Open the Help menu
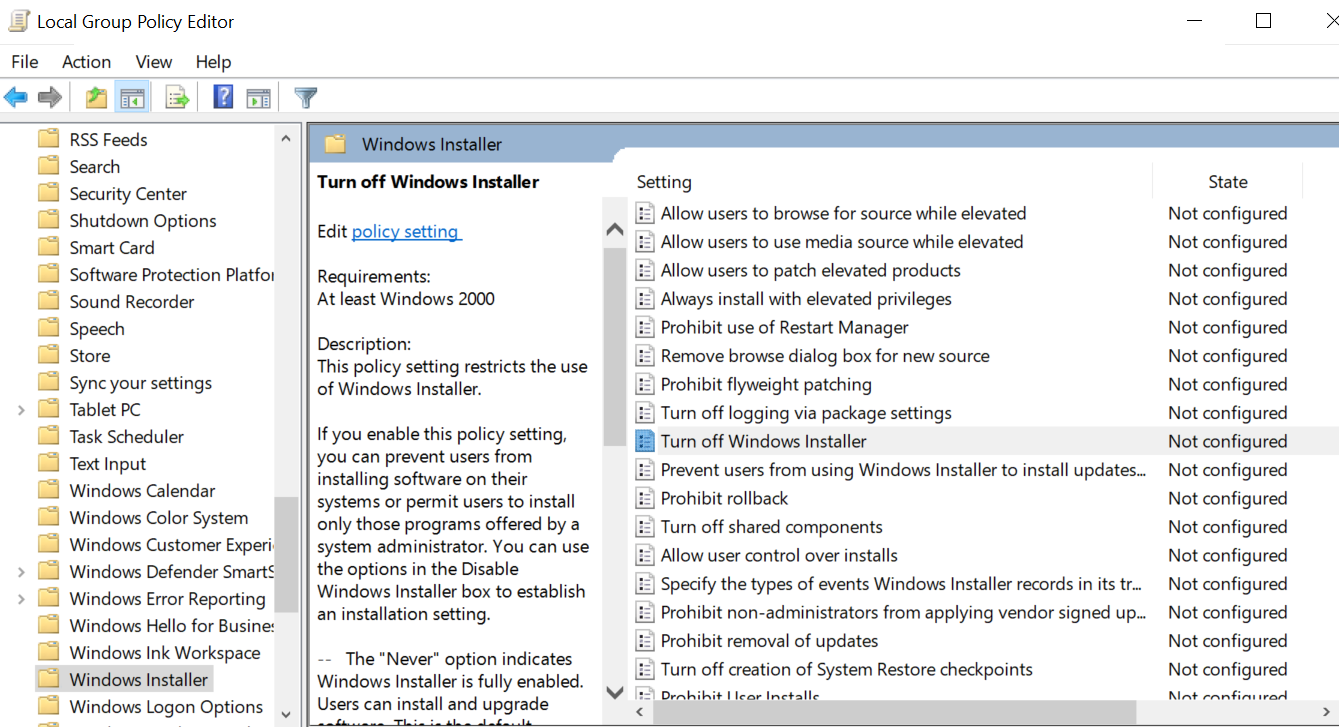The height and width of the screenshot is (727, 1339). coord(213,62)
